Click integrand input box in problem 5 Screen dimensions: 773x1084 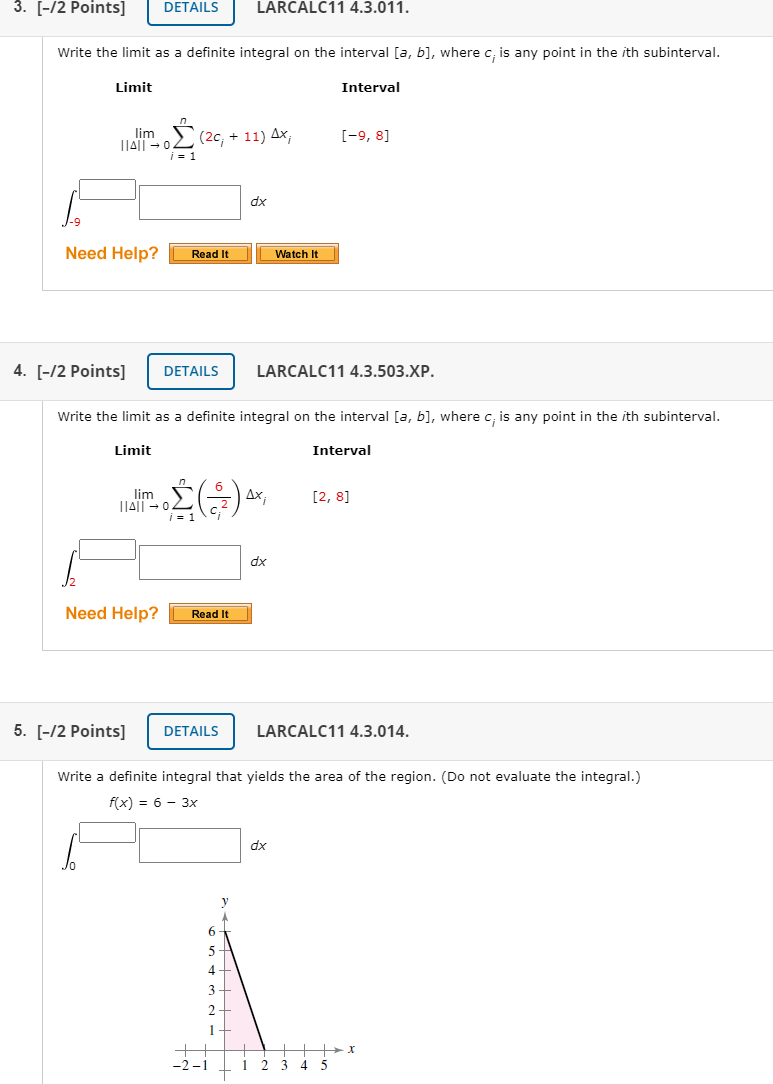[190, 845]
